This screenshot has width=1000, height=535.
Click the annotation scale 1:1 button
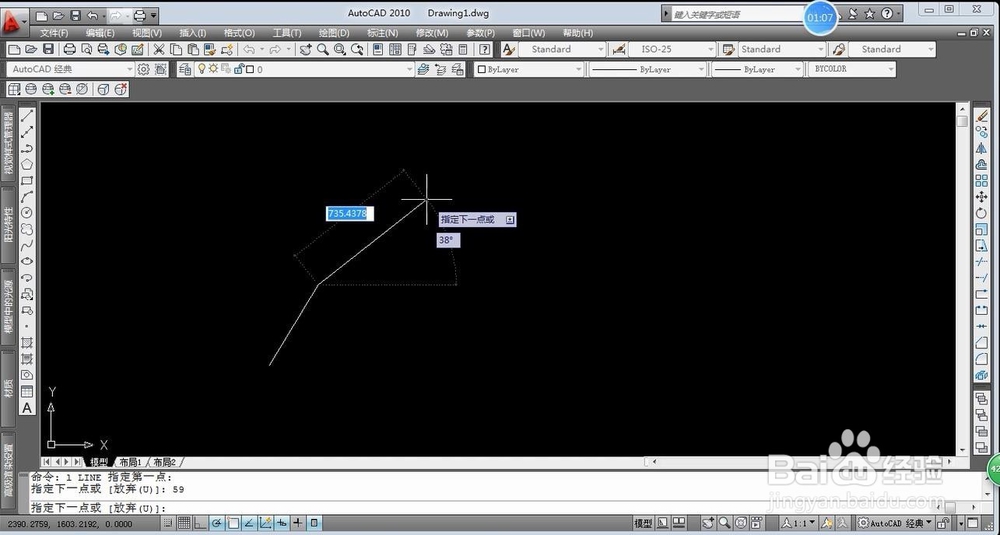coord(798,524)
